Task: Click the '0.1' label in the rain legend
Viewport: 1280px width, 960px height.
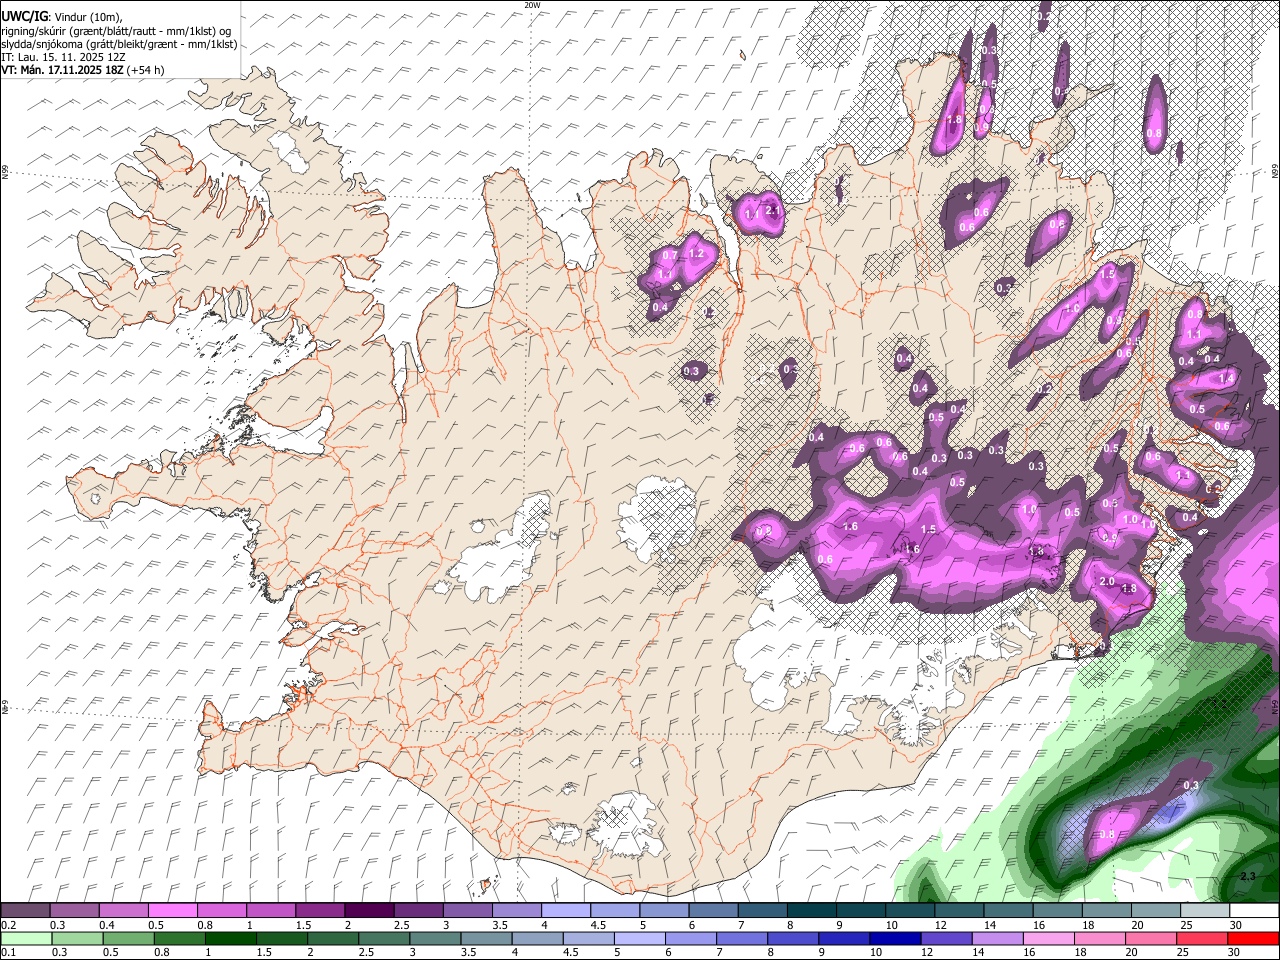Action: click(8, 953)
